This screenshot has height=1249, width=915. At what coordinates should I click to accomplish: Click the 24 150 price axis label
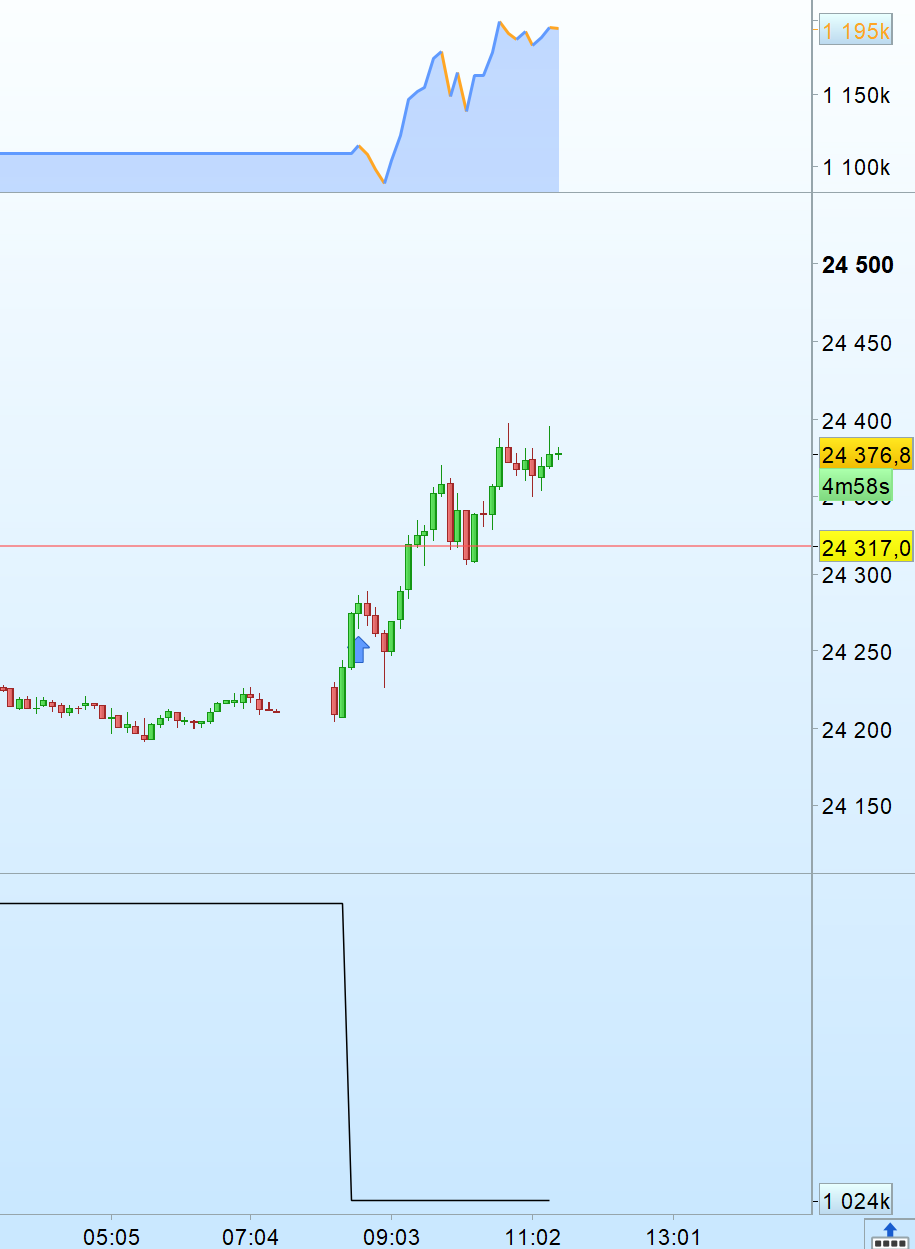click(x=857, y=806)
